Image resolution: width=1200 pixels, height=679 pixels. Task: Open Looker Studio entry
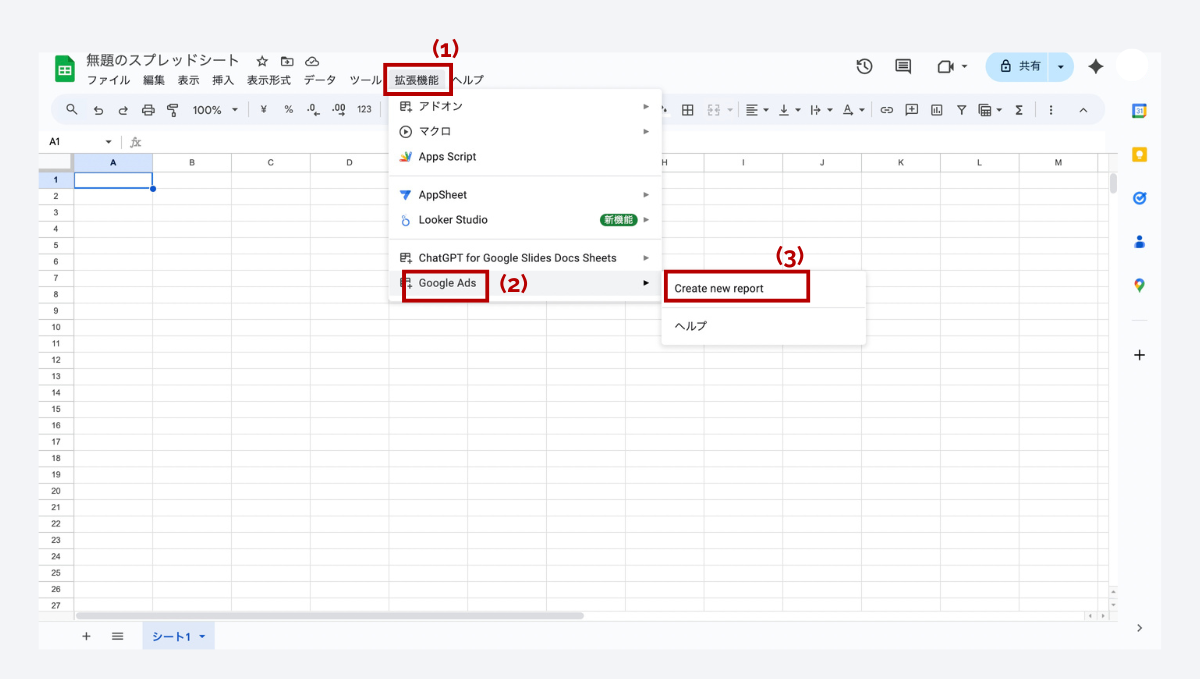[525, 220]
